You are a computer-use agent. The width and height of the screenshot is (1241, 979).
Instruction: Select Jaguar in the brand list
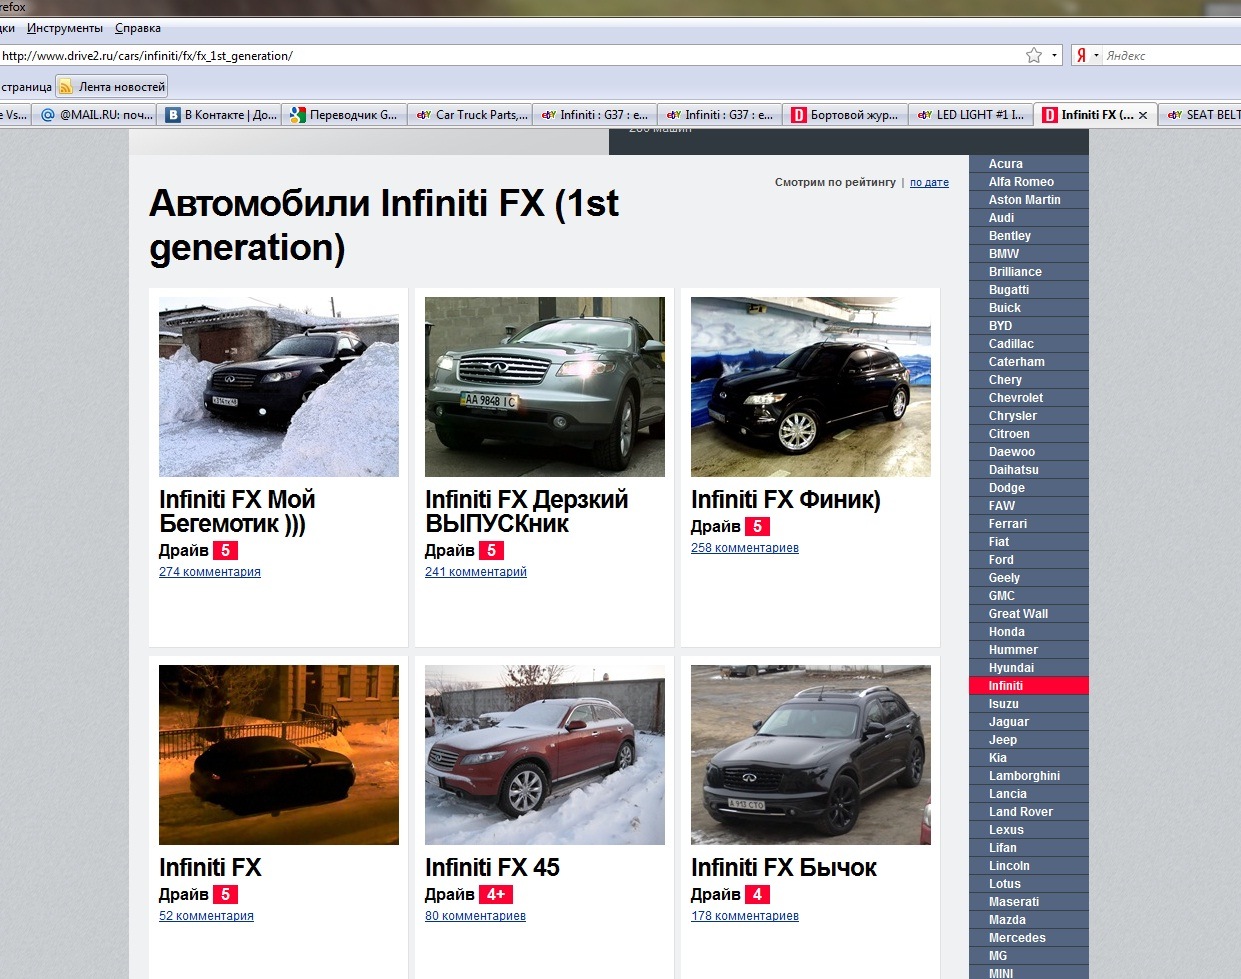coord(1029,722)
